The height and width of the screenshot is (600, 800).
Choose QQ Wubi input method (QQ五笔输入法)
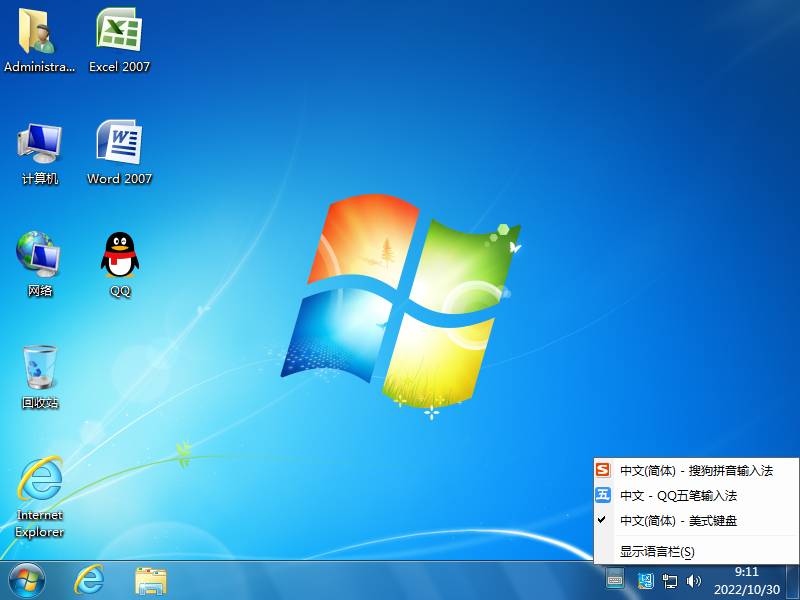coord(679,495)
